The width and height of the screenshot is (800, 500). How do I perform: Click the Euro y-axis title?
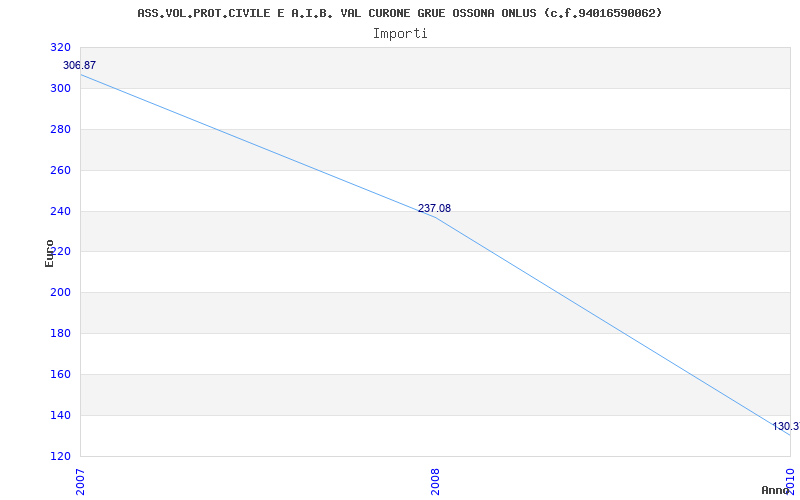click(x=49, y=253)
